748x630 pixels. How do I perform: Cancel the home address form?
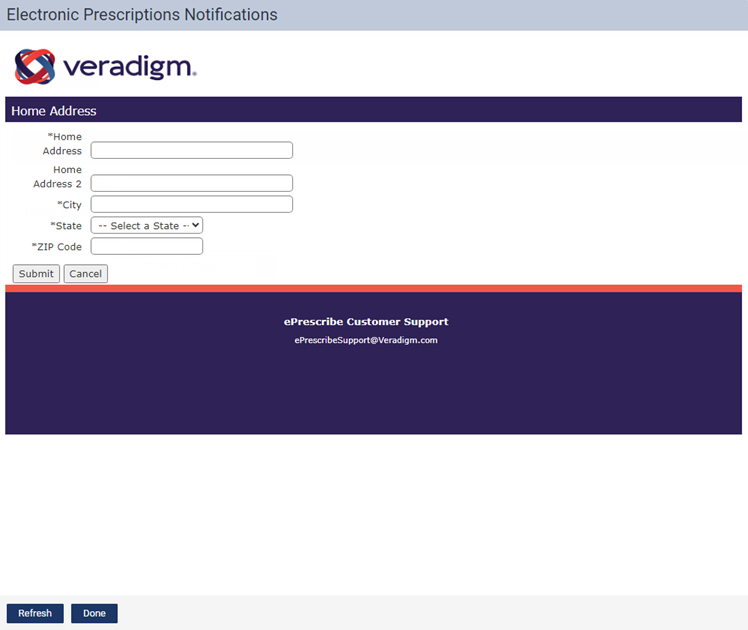(85, 274)
